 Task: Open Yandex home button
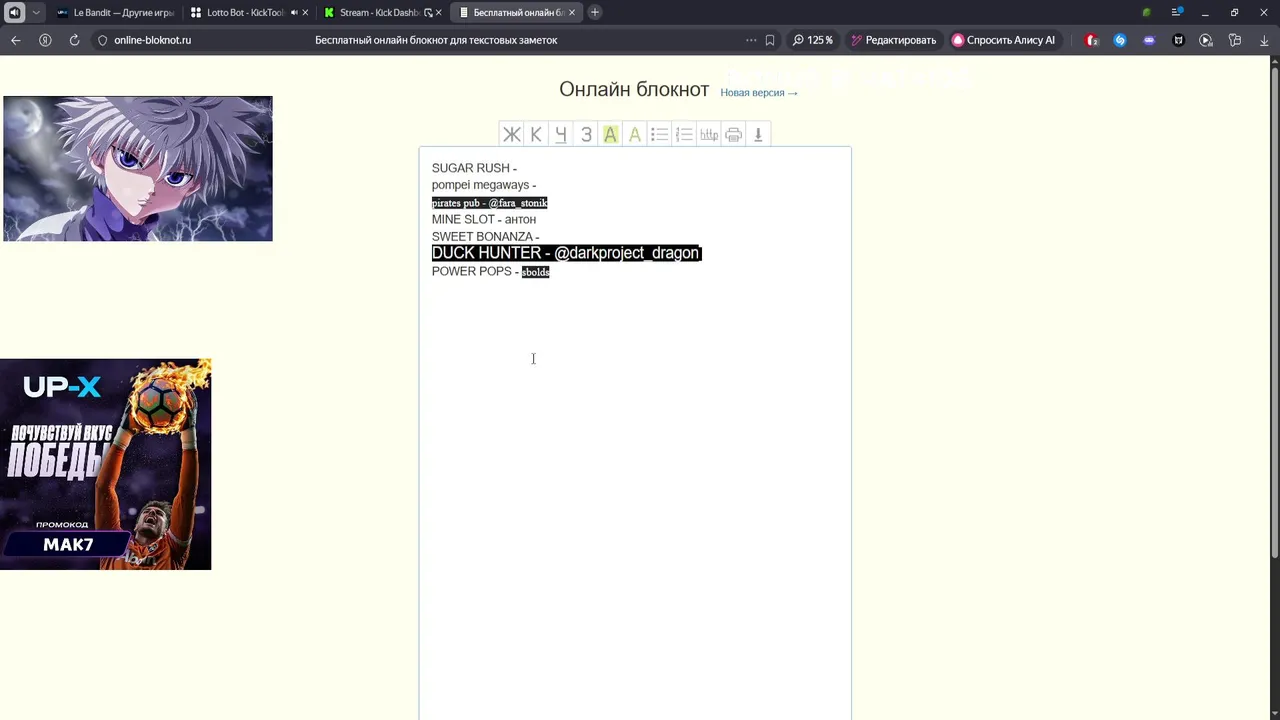point(45,40)
